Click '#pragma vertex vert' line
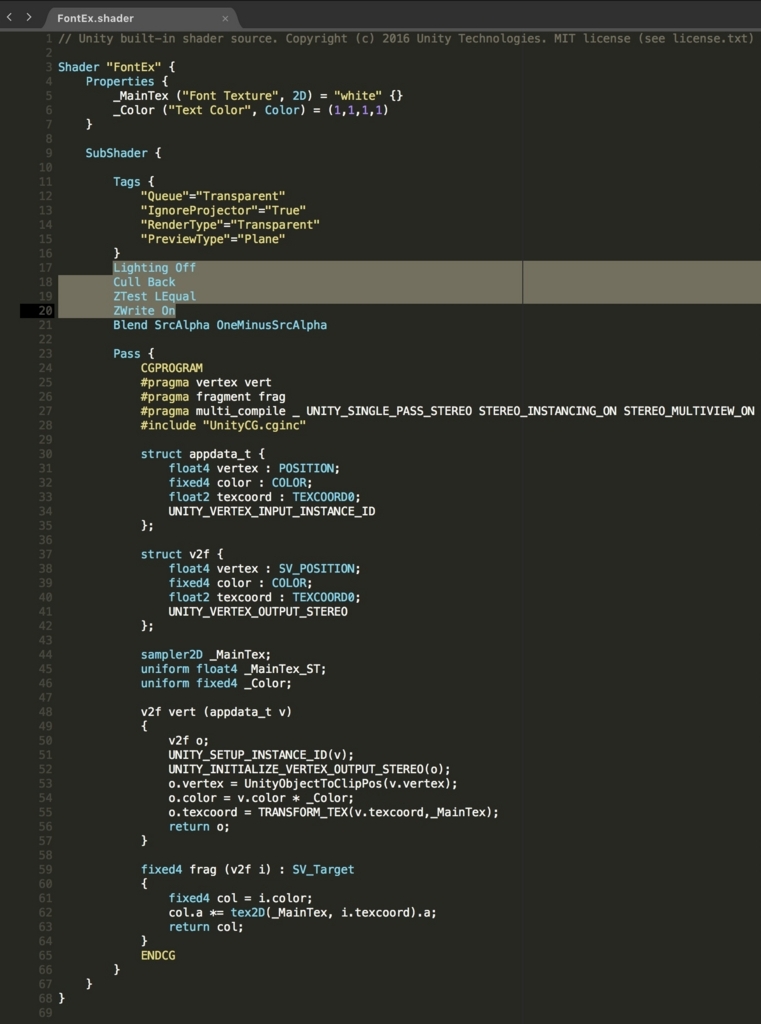The width and height of the screenshot is (761, 1024). 206,383
